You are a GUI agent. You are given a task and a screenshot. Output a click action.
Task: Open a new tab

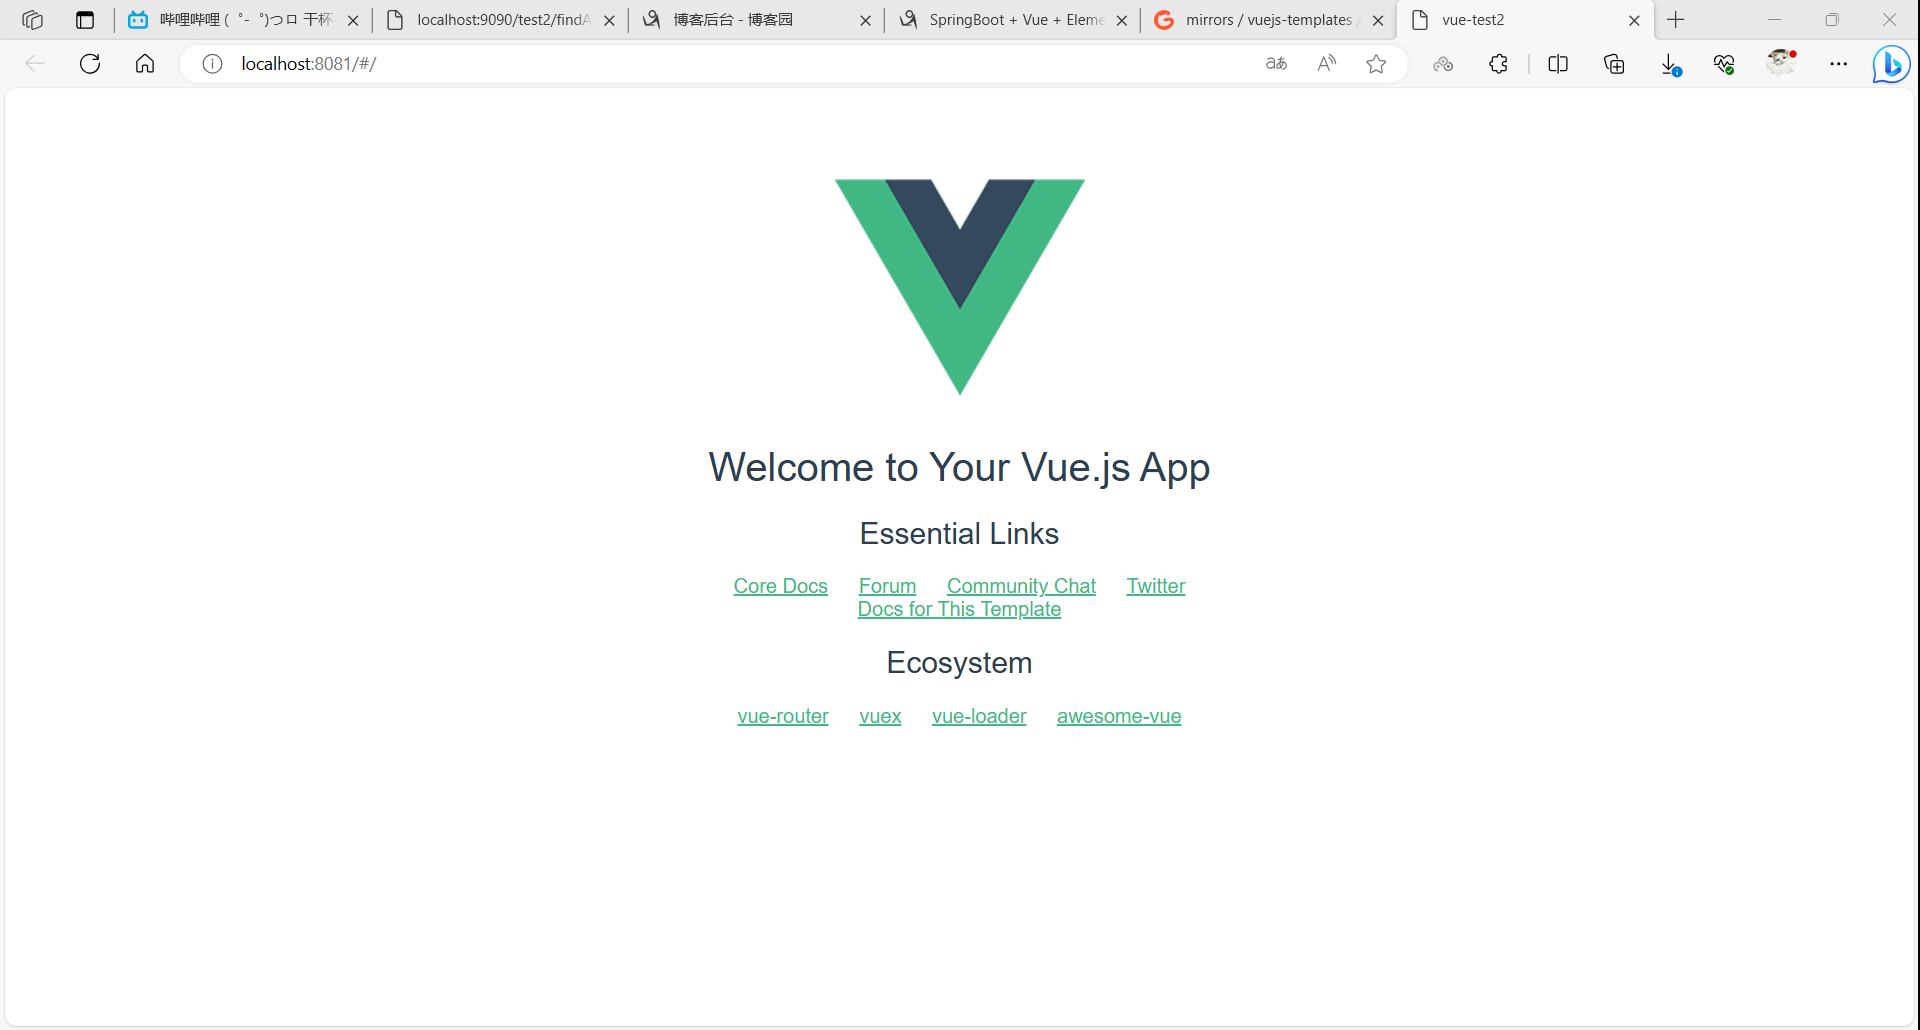[x=1676, y=20]
